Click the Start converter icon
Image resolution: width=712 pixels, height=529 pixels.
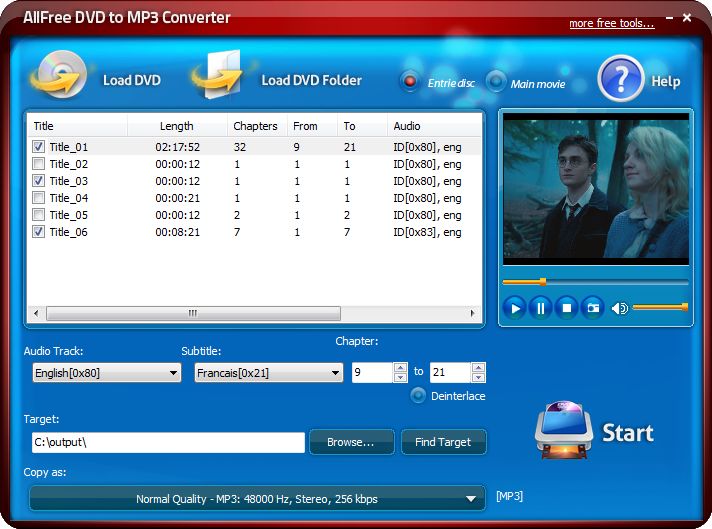tap(564, 430)
